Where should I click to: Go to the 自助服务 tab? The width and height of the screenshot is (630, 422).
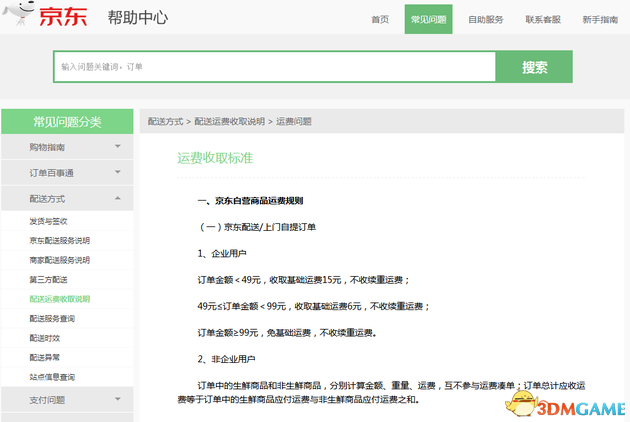(x=485, y=19)
